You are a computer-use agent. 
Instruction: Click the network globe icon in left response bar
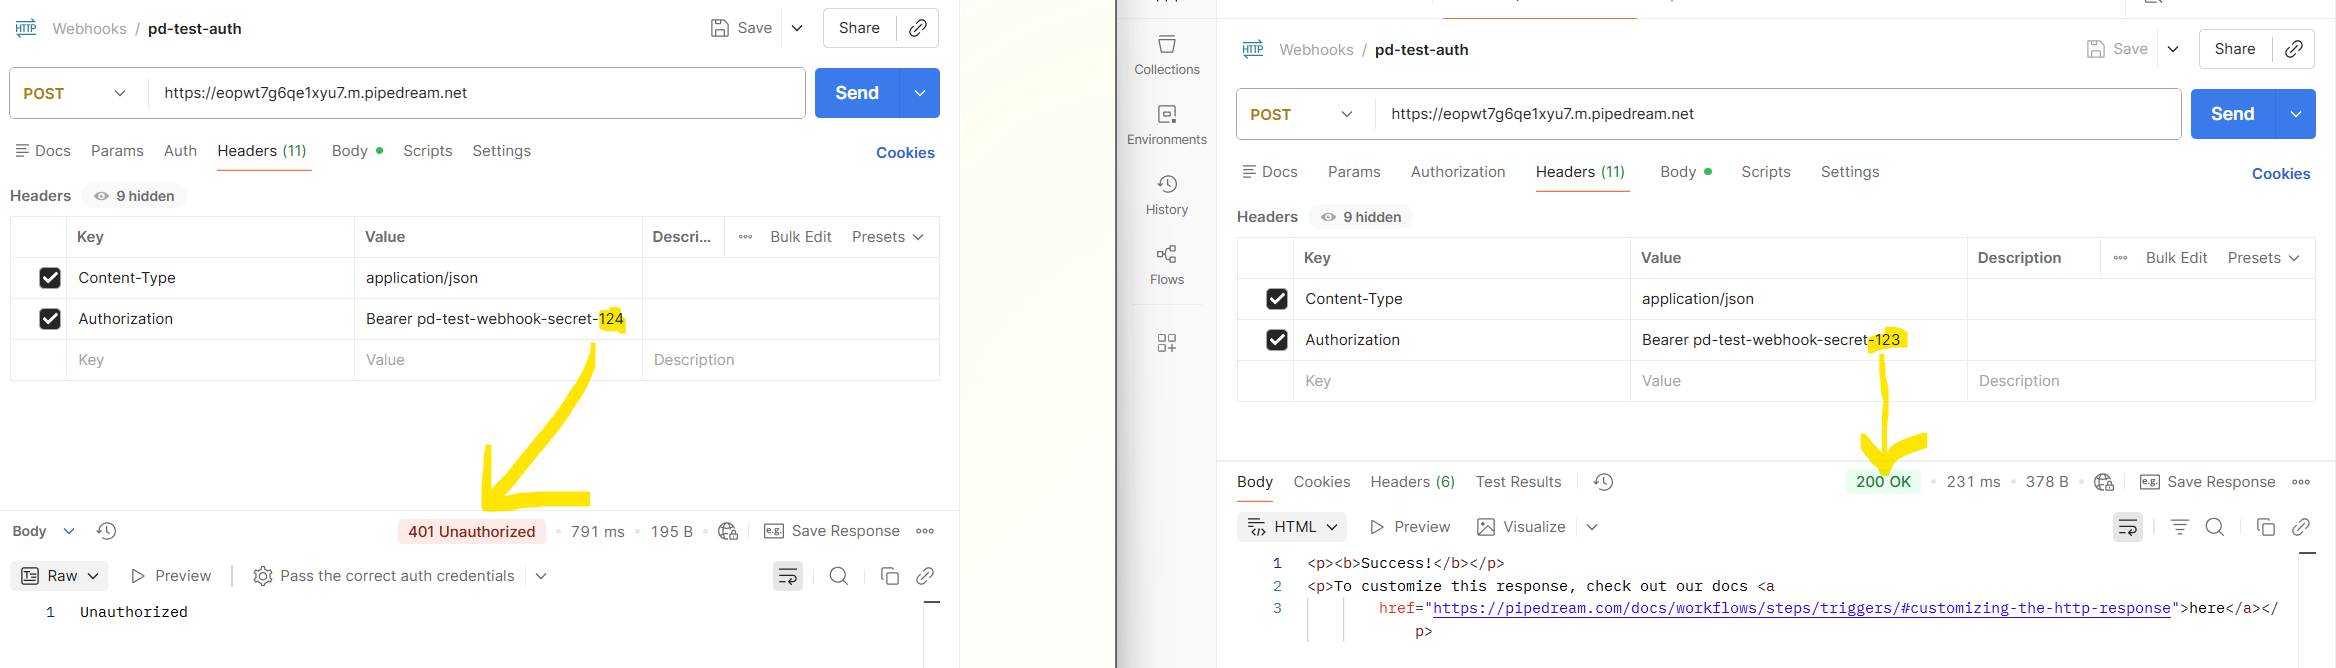pos(728,531)
